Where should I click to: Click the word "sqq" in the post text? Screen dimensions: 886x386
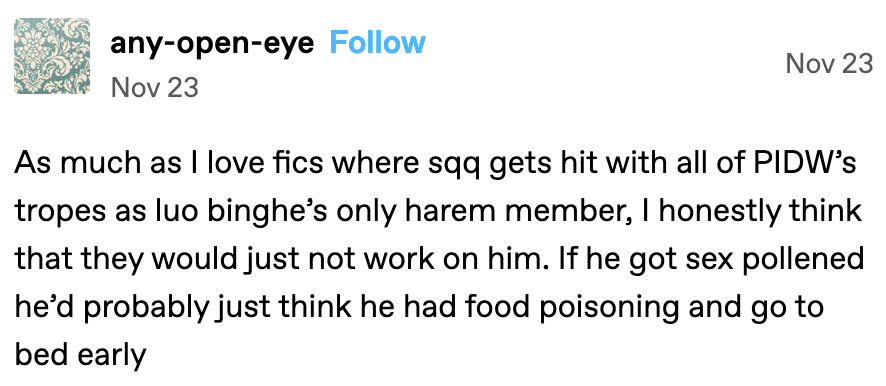tap(449, 167)
